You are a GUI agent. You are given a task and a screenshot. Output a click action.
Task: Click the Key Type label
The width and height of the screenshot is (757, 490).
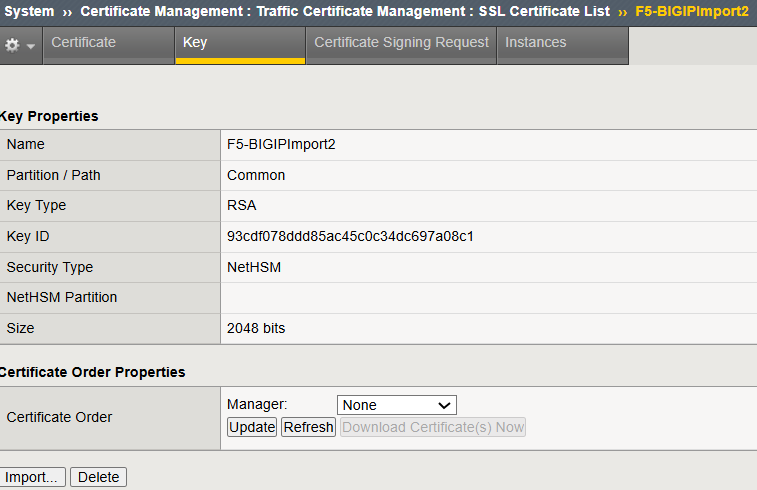[x=36, y=206]
